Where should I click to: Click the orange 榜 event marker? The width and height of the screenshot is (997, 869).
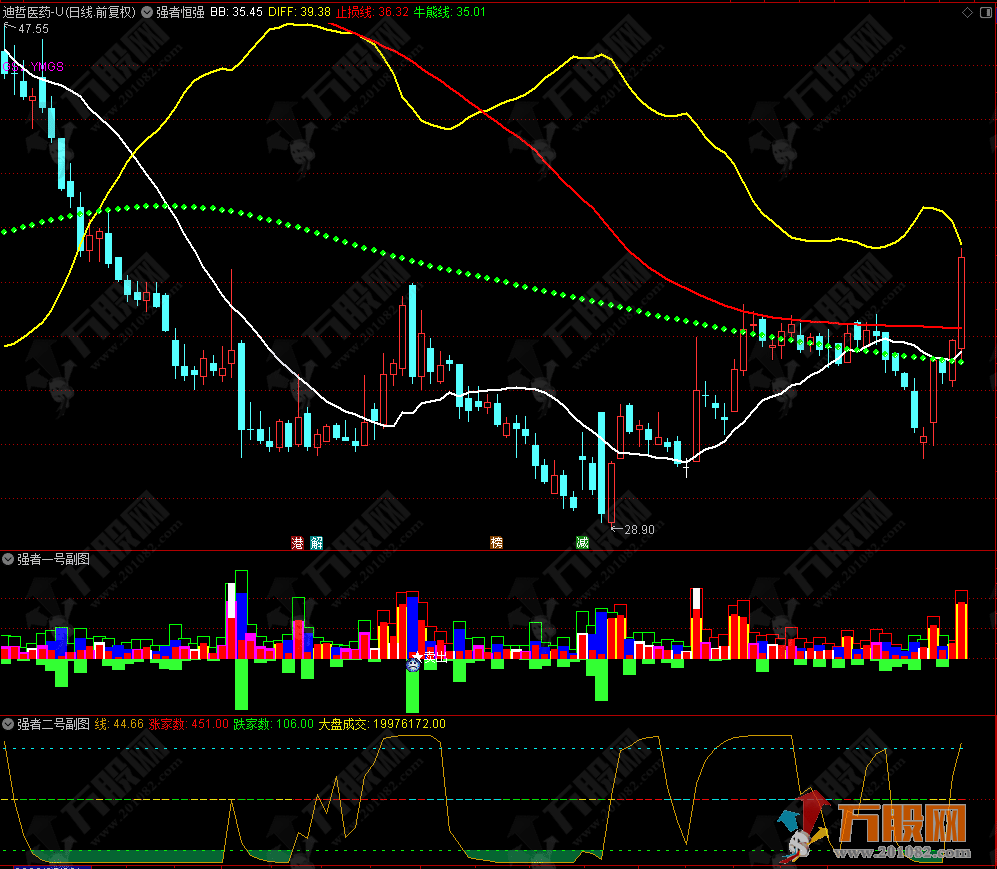point(497,542)
